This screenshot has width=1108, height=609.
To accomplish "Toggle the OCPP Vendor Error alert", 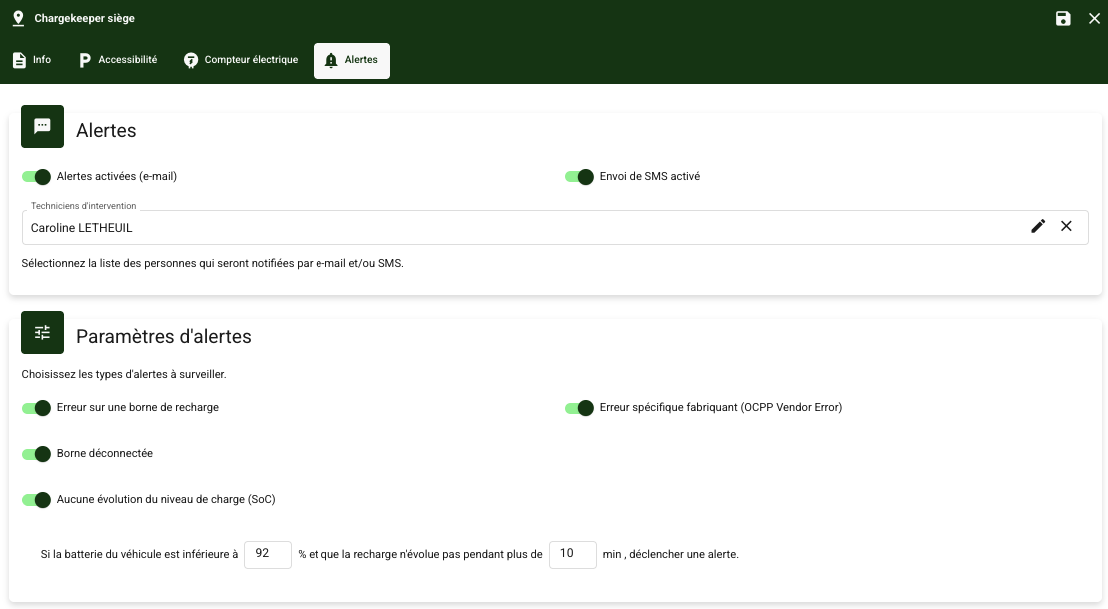I will point(580,408).
